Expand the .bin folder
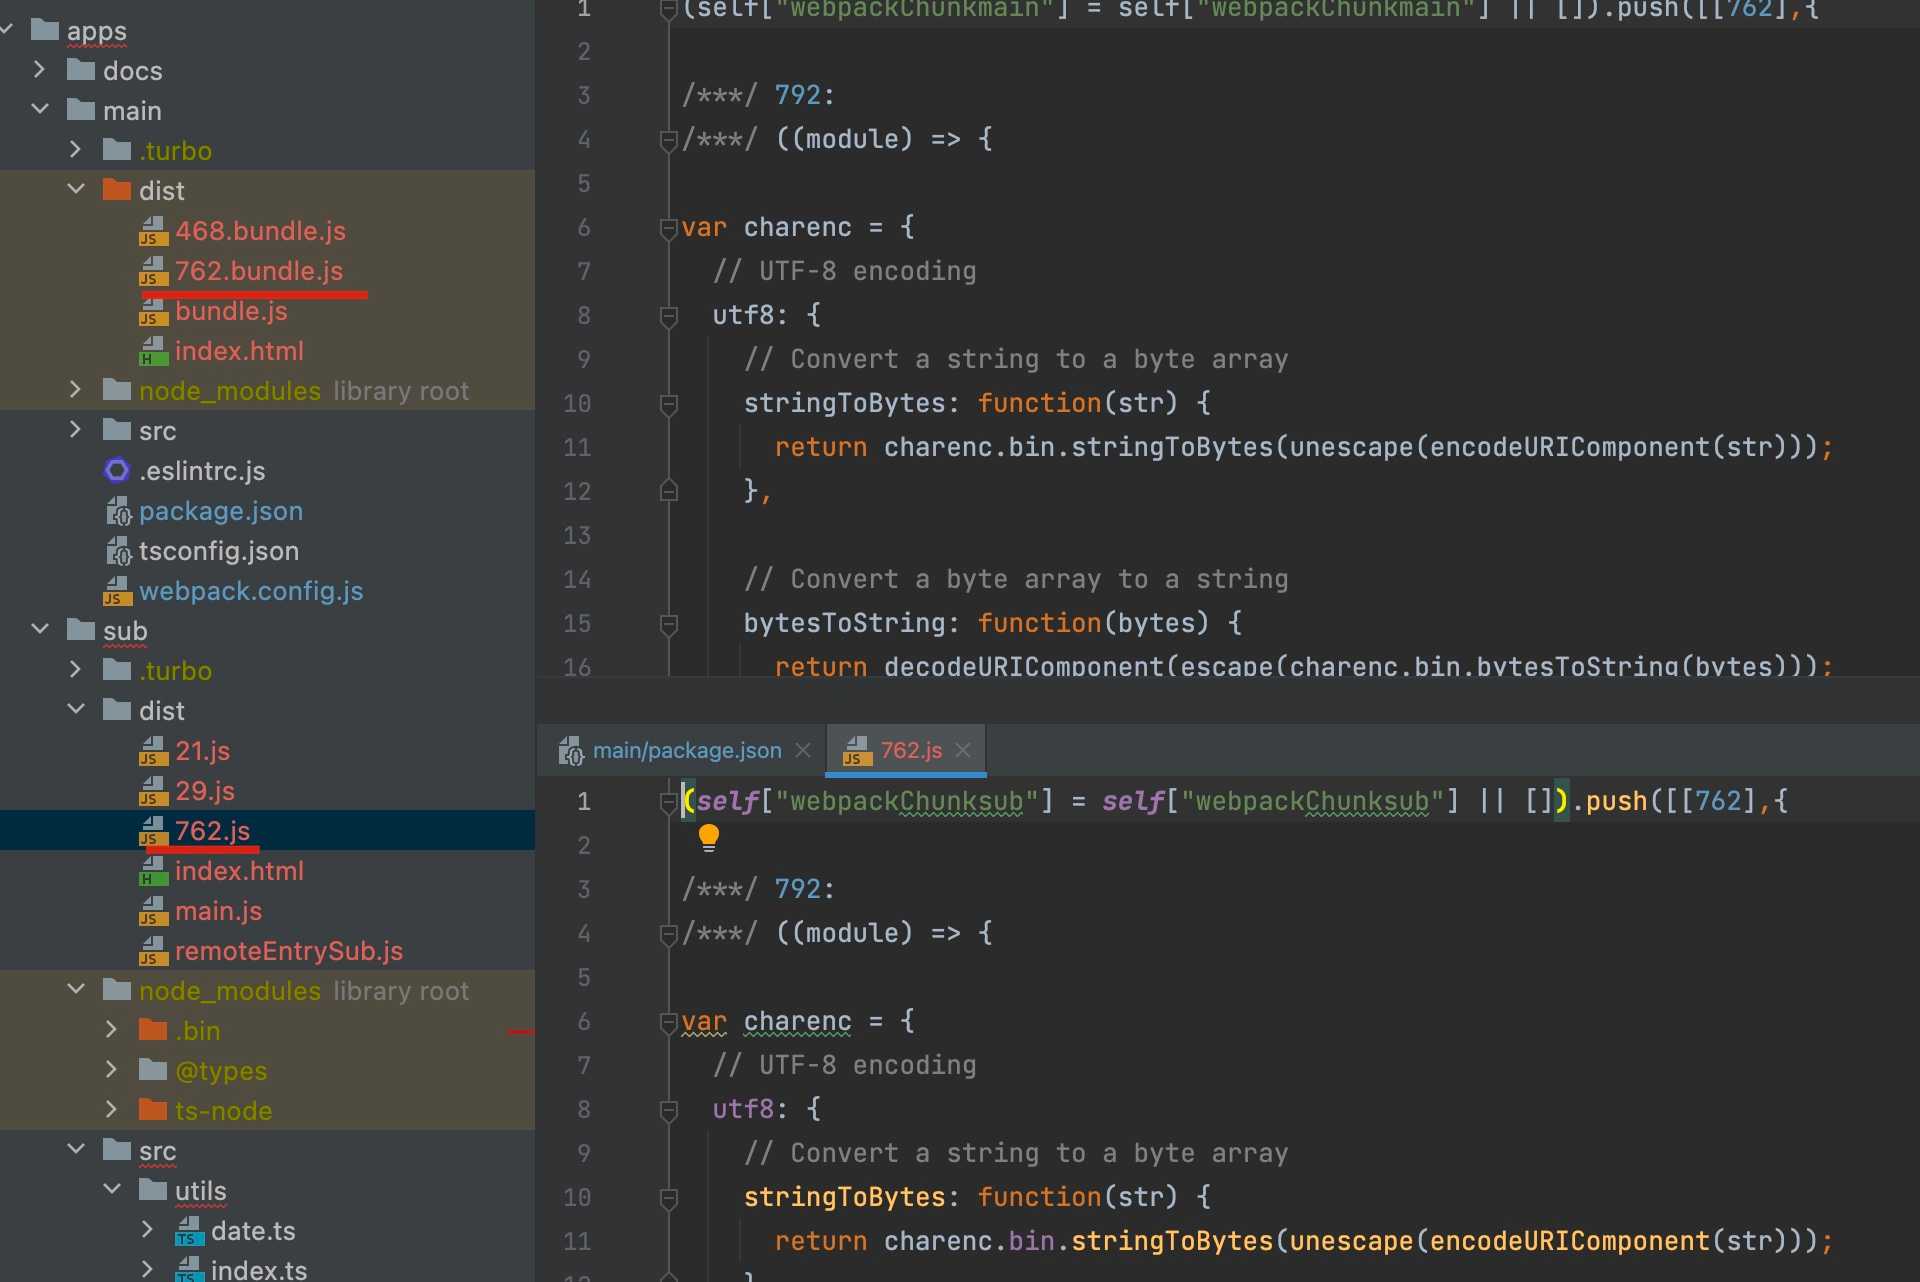 point(112,1030)
